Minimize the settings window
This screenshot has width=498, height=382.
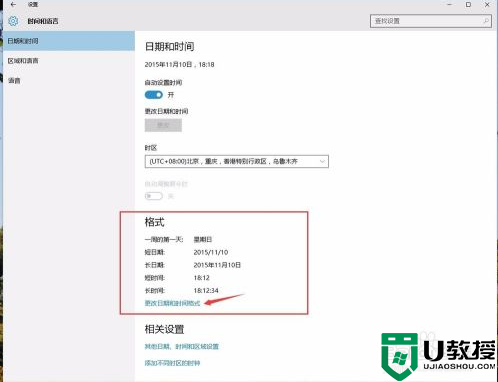tap(450, 5)
